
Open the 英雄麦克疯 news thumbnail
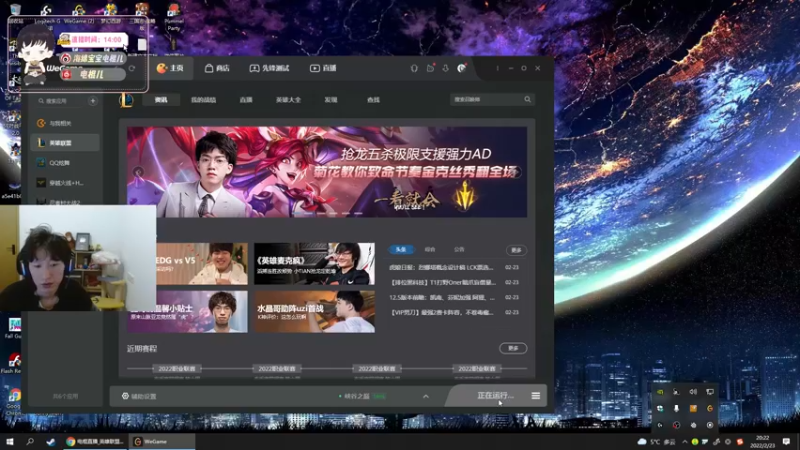(x=314, y=264)
